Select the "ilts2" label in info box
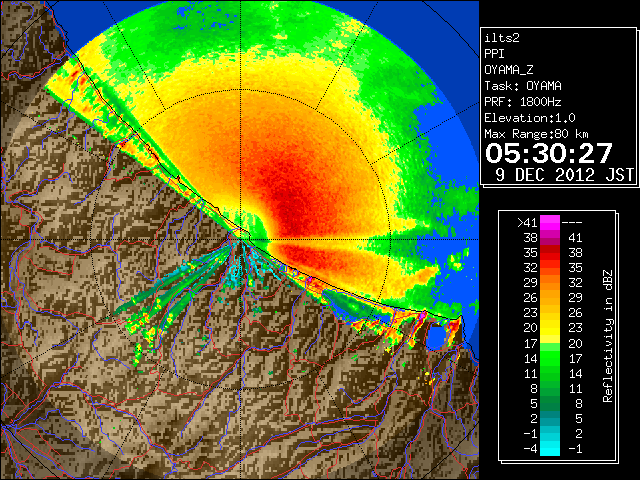Screen dimensions: 640x480 pos(502,38)
